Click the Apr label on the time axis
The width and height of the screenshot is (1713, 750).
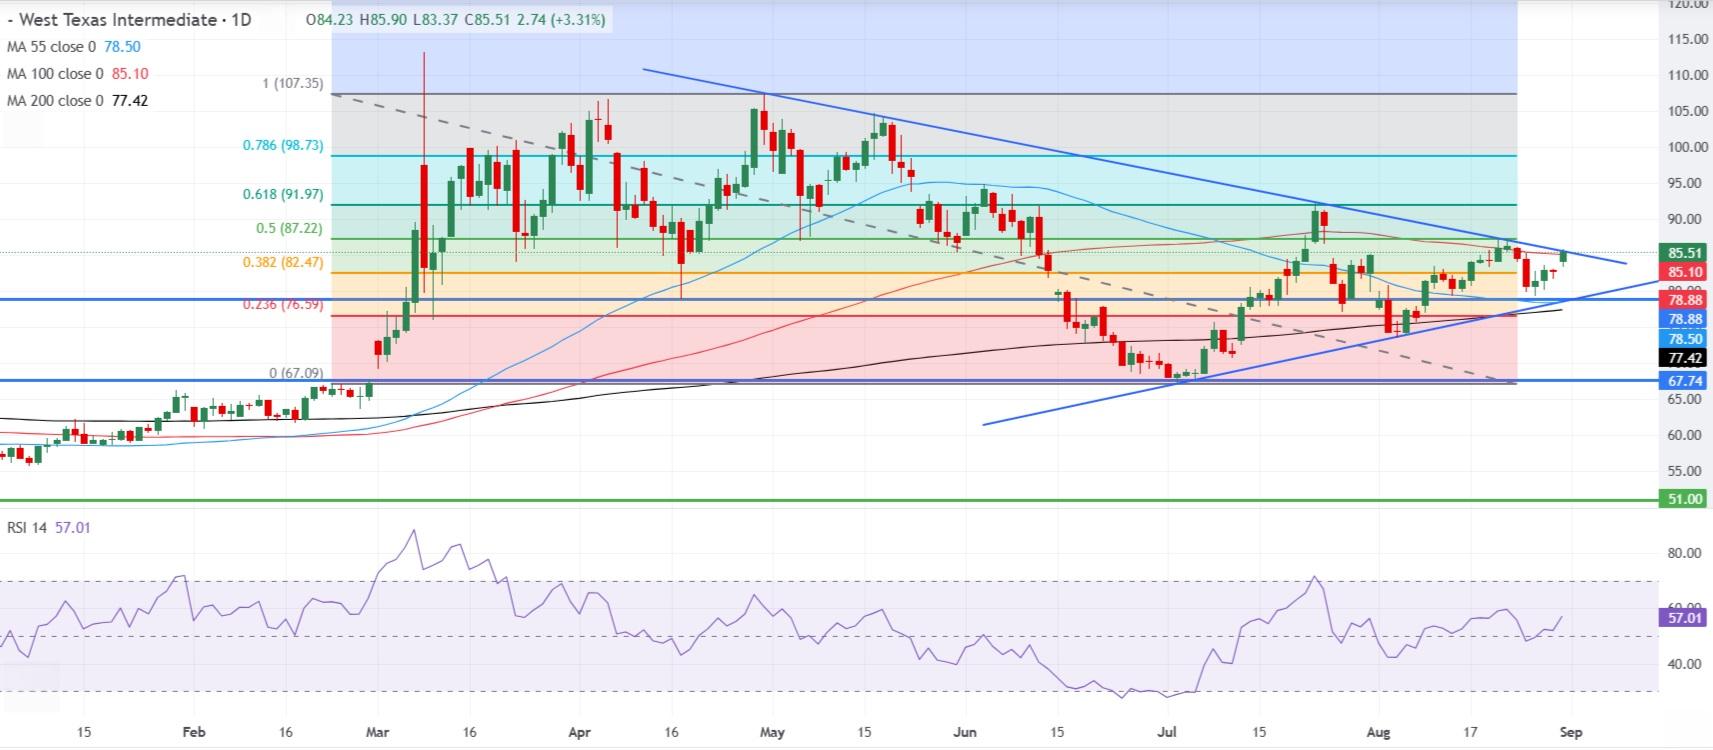[578, 732]
